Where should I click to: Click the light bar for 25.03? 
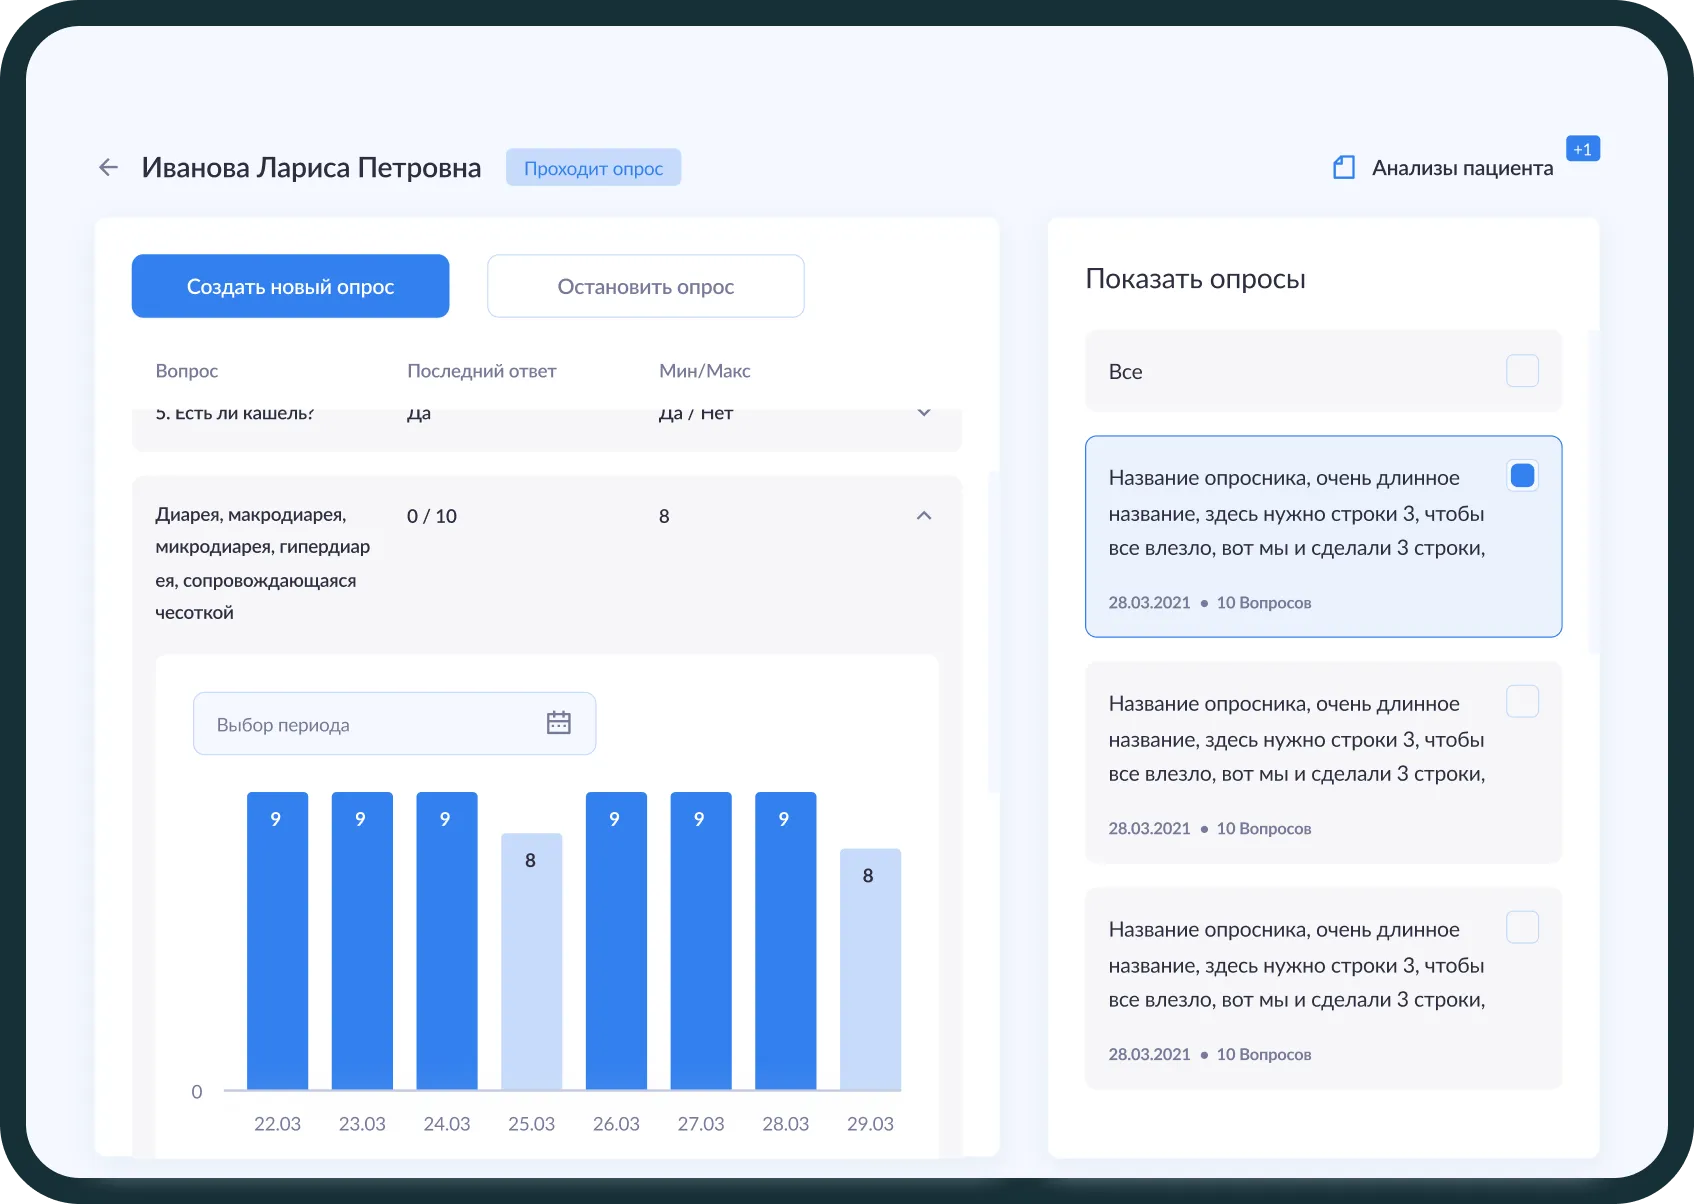tap(531, 961)
